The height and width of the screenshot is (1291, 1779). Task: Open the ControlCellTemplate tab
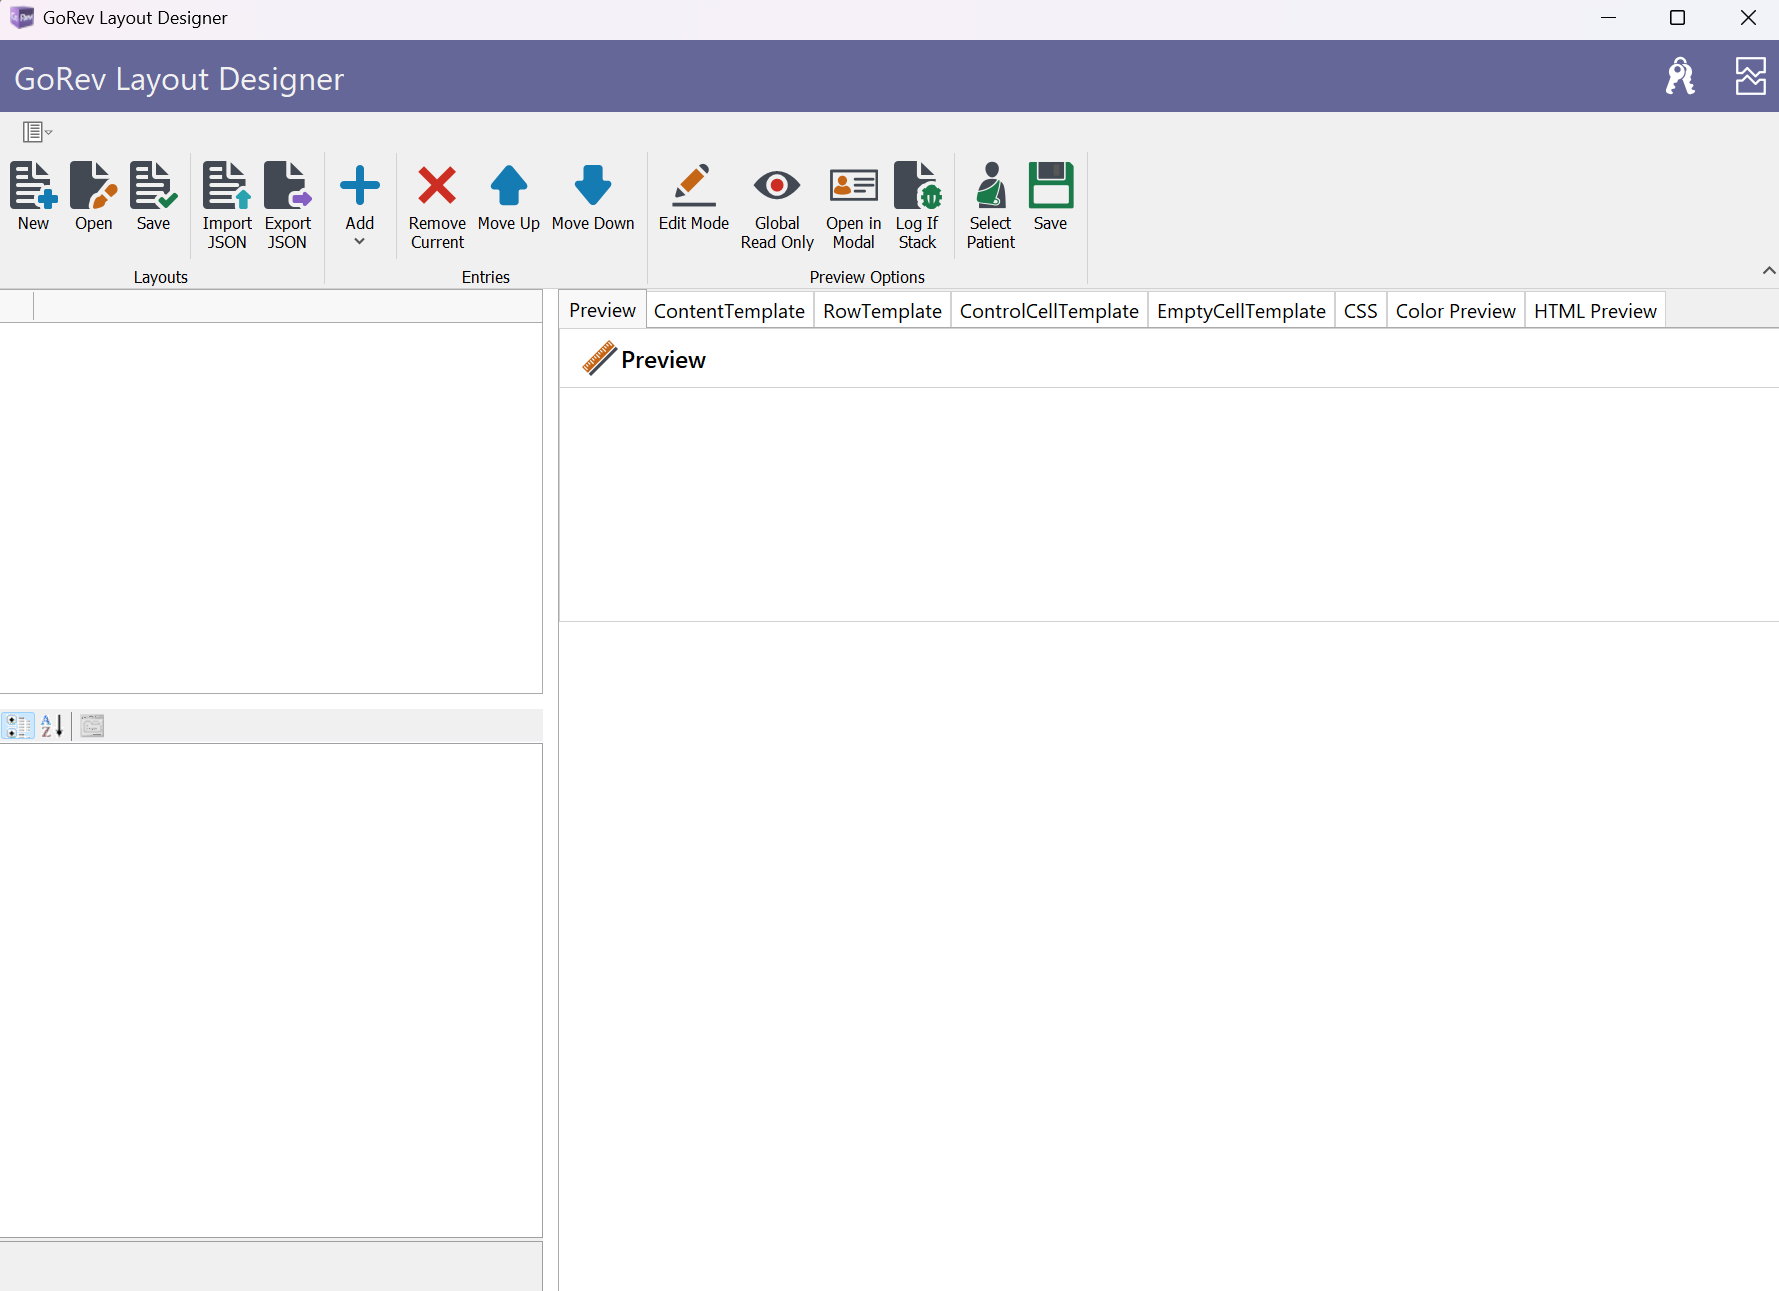[x=1049, y=311]
